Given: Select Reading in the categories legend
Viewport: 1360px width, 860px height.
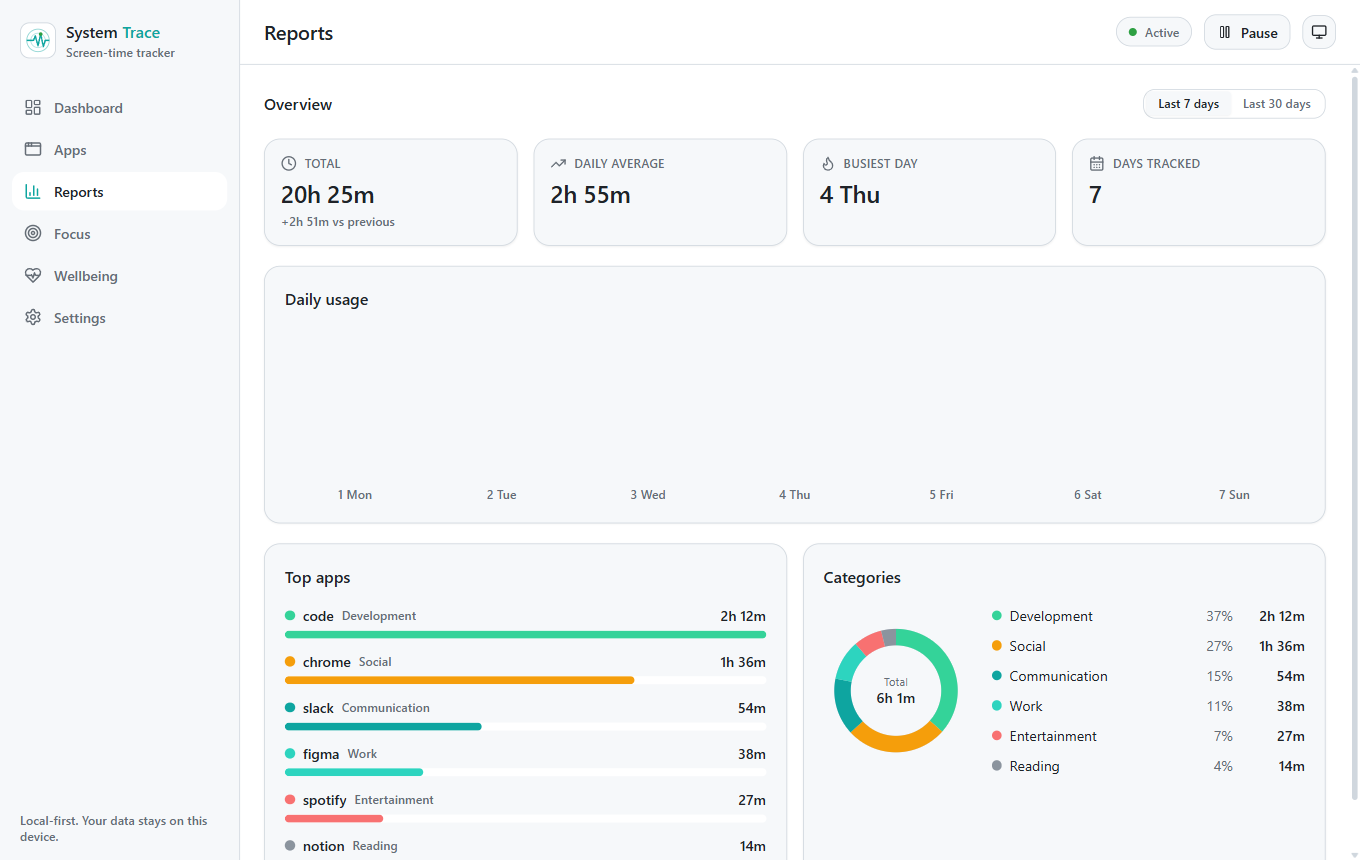Looking at the screenshot, I should pos(1034,766).
